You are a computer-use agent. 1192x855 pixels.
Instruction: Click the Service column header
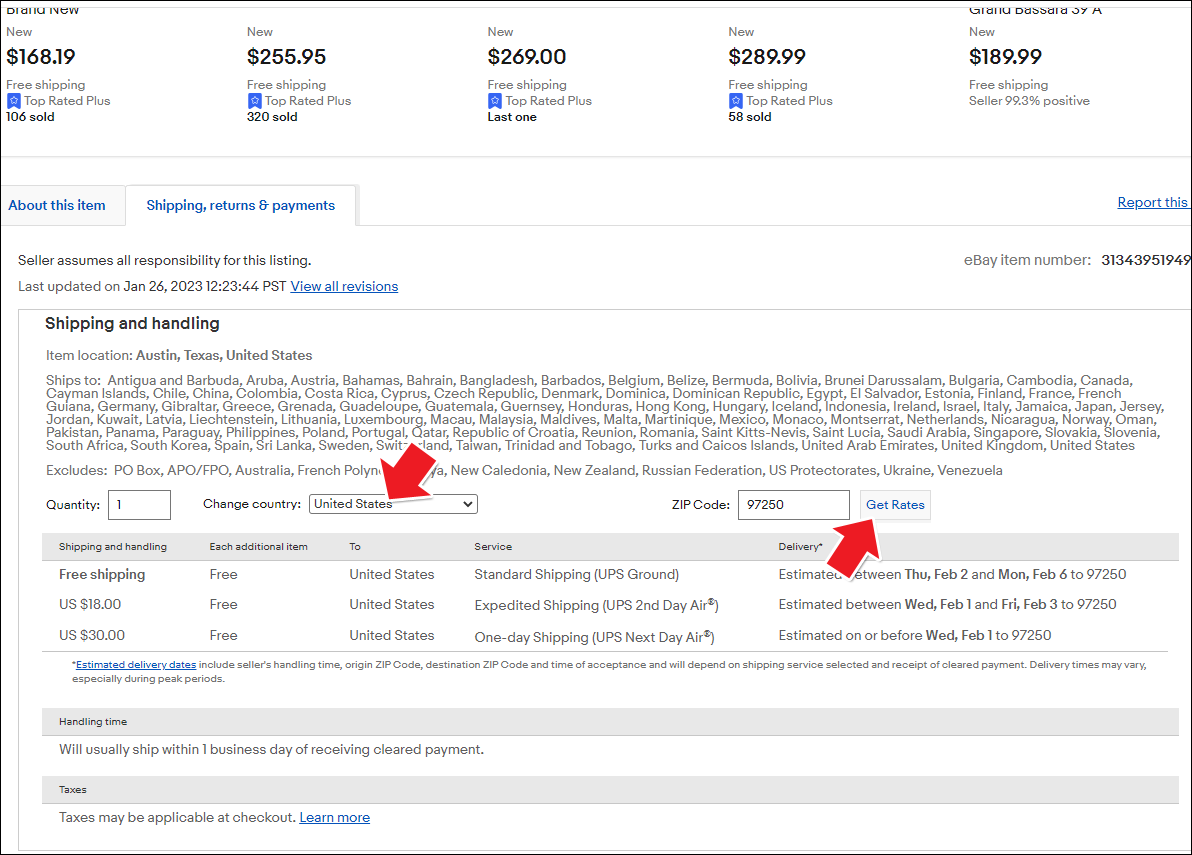click(493, 547)
